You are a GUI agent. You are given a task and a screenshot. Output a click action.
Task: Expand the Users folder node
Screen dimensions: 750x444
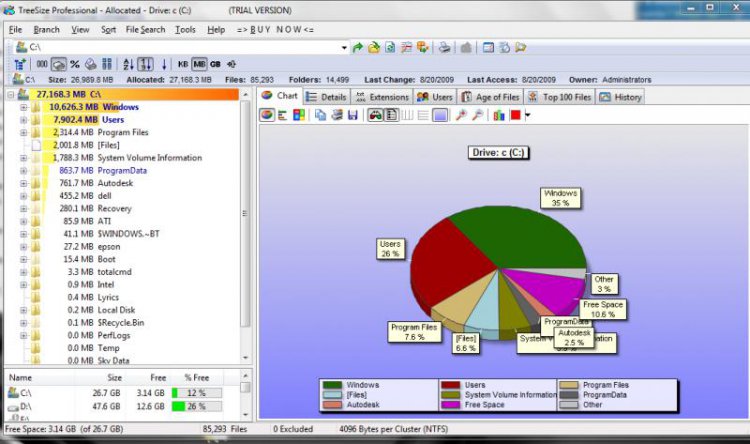(23, 120)
